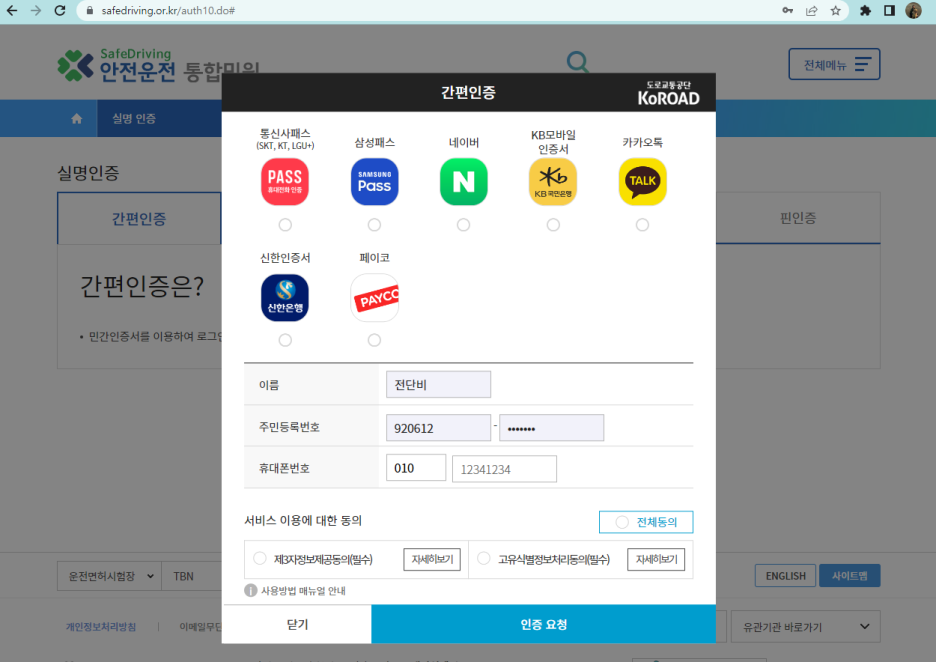Click the phone number field 12341234
This screenshot has width=936, height=662.
pos(504,469)
